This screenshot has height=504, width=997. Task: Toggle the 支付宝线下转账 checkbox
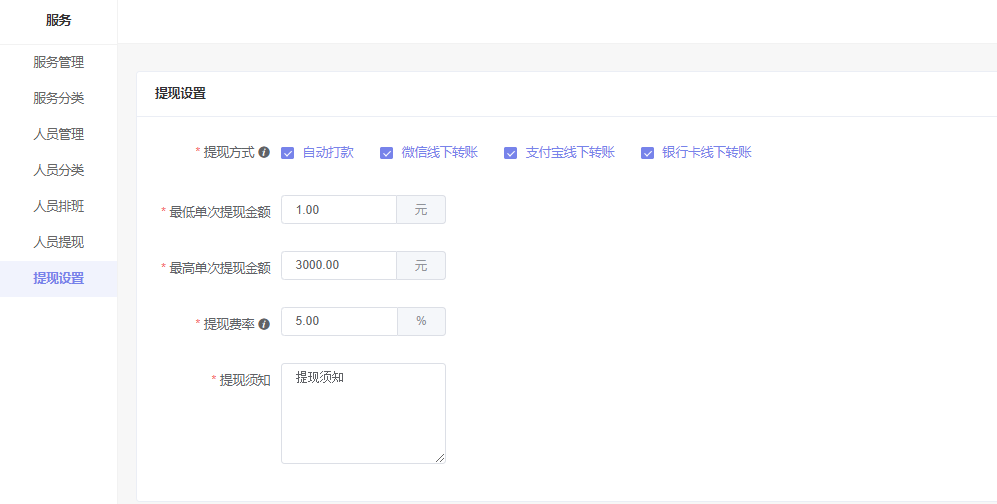[511, 153]
